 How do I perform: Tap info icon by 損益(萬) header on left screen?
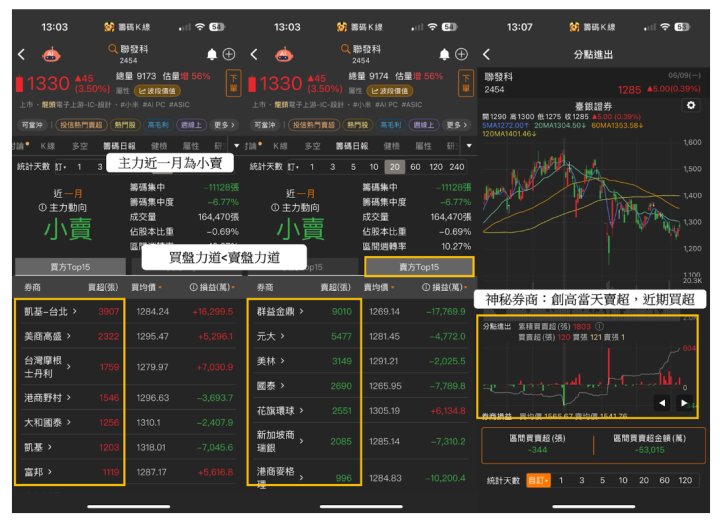tap(193, 287)
